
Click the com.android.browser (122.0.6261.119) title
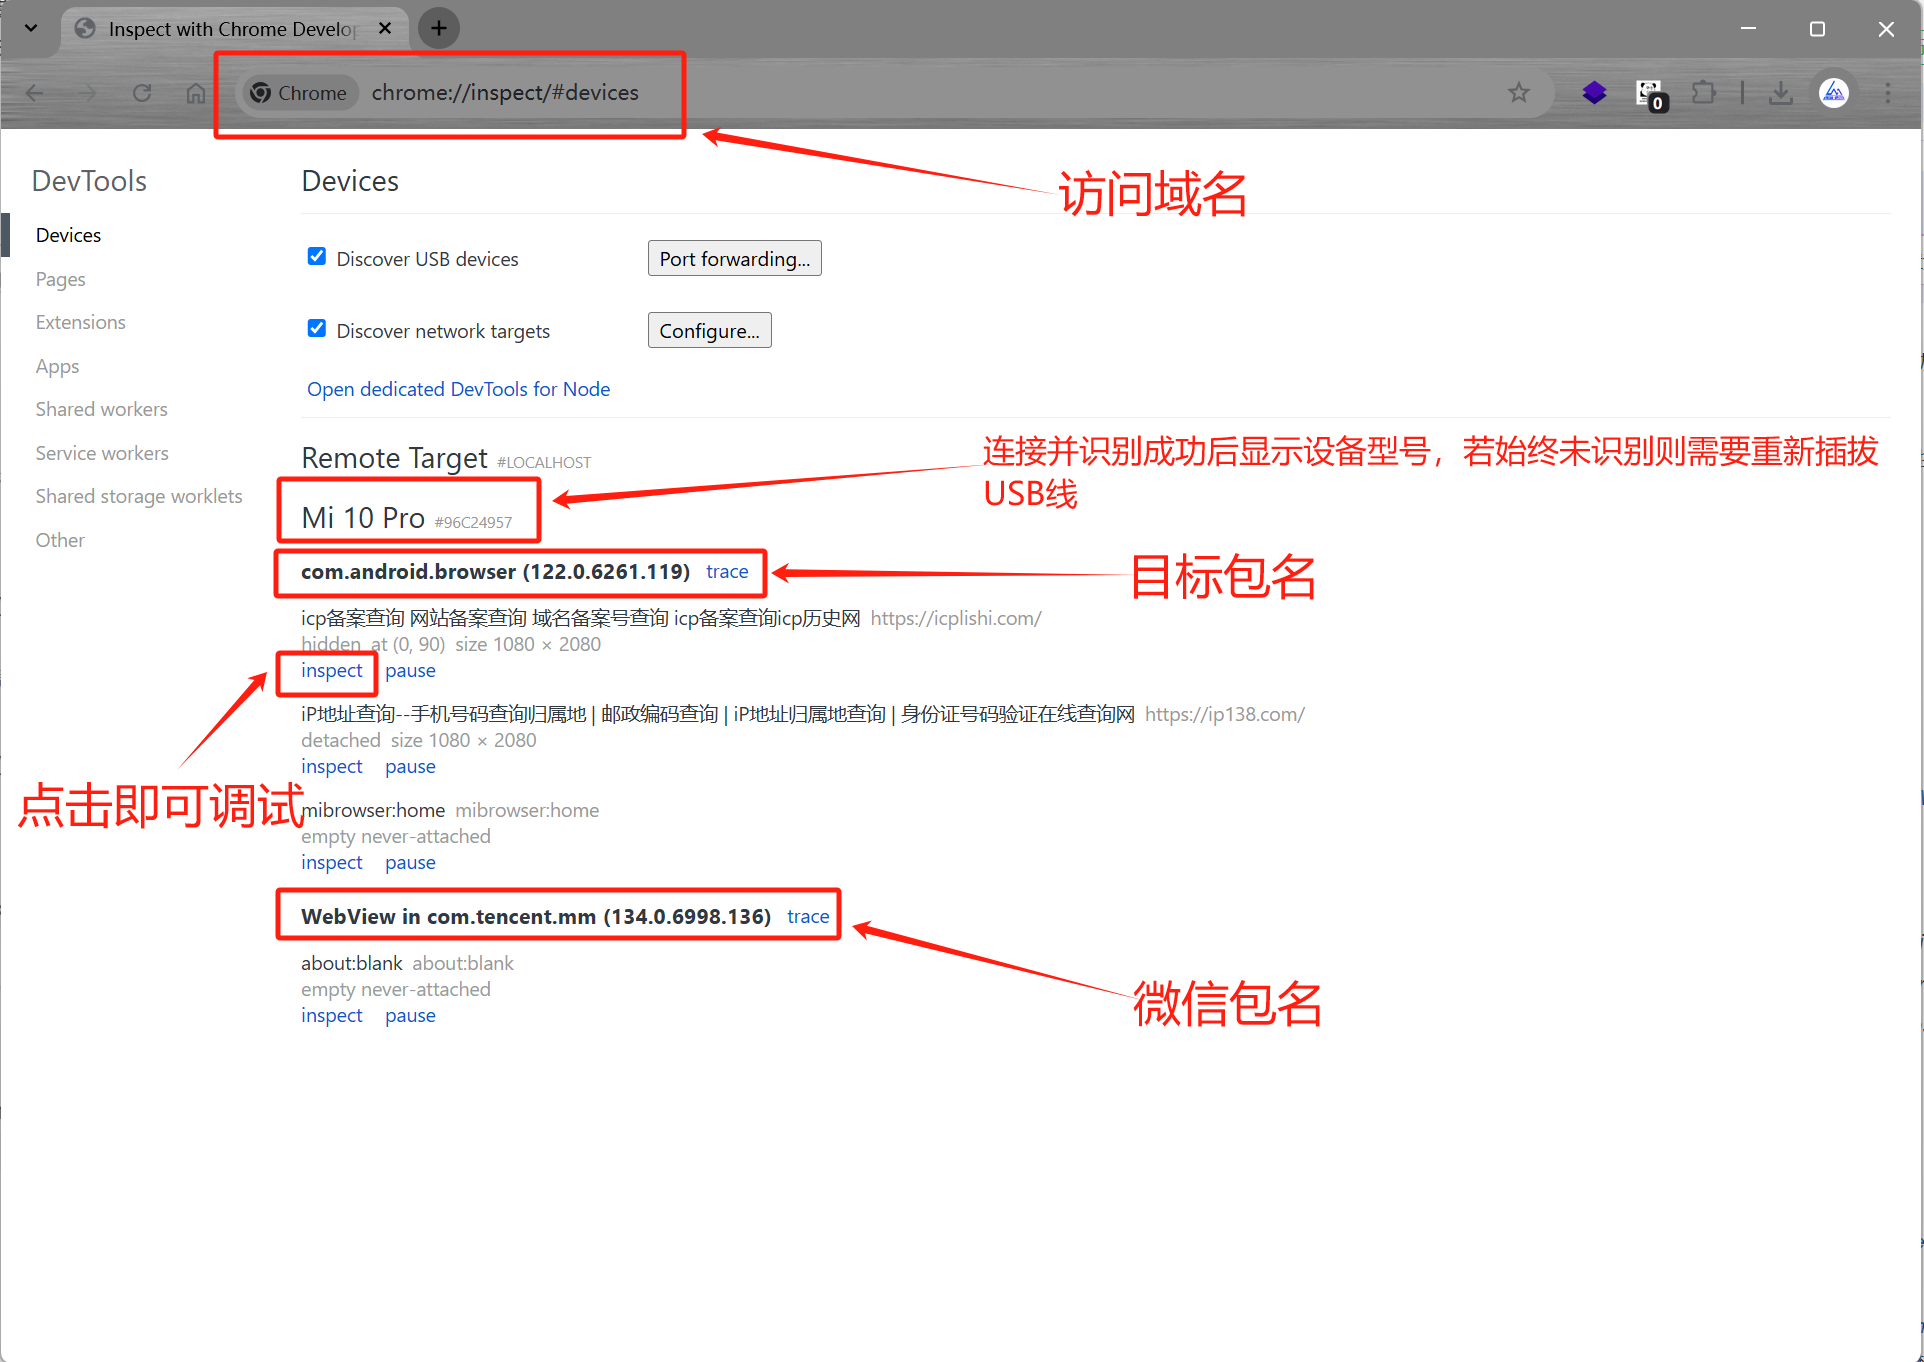(x=496, y=571)
